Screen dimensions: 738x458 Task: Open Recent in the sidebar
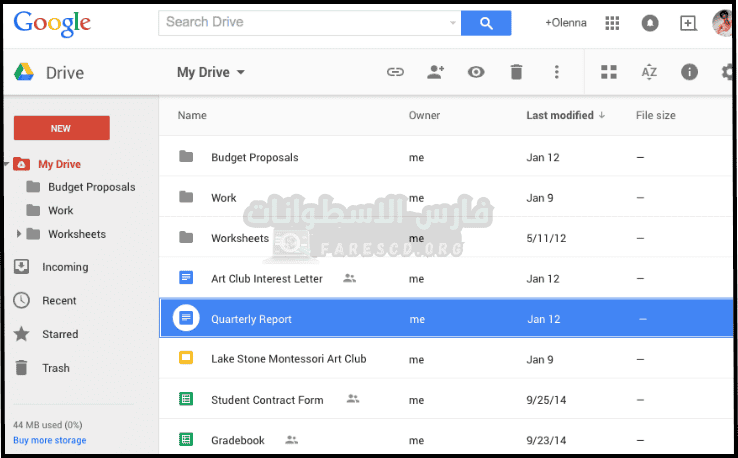(x=59, y=301)
